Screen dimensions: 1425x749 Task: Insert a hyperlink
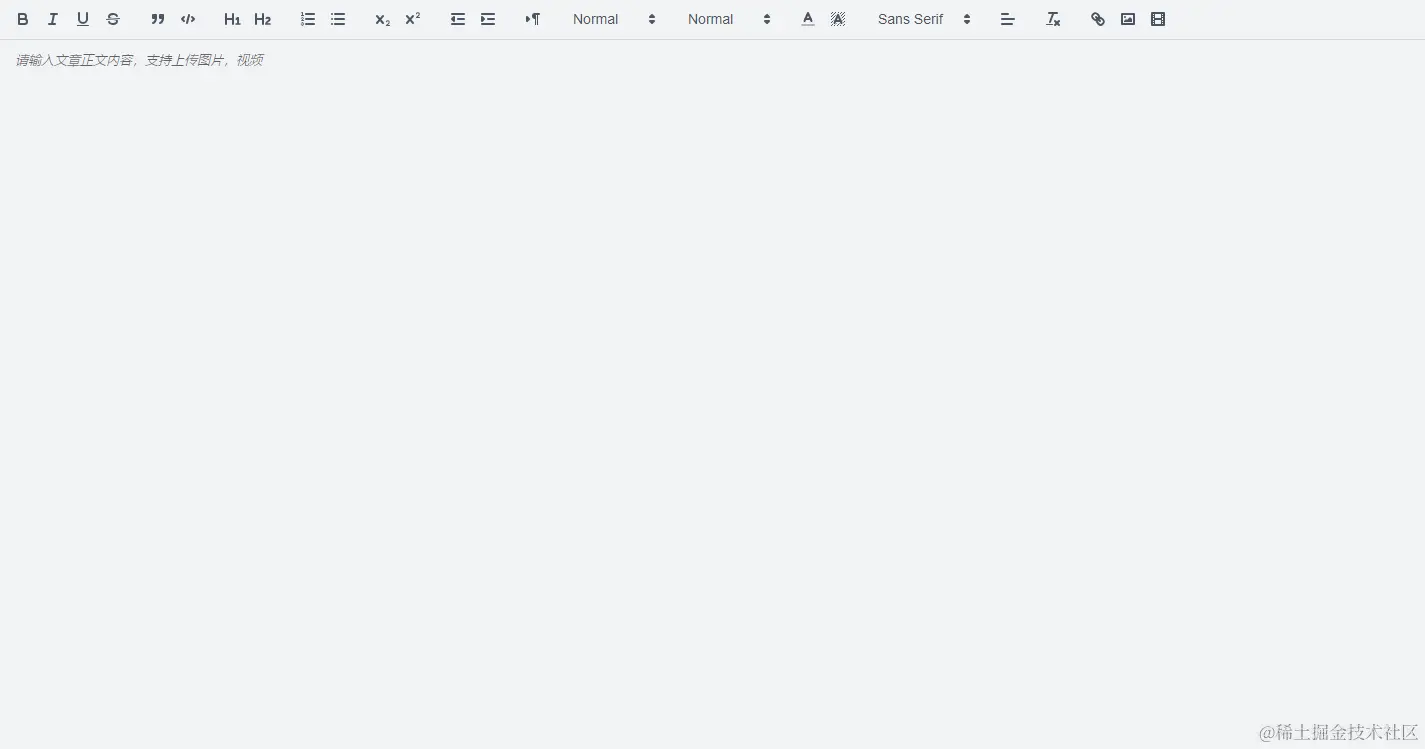1098,19
